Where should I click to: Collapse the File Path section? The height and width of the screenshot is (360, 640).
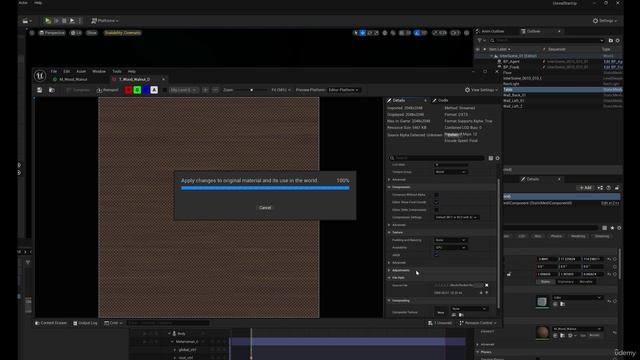pos(389,278)
